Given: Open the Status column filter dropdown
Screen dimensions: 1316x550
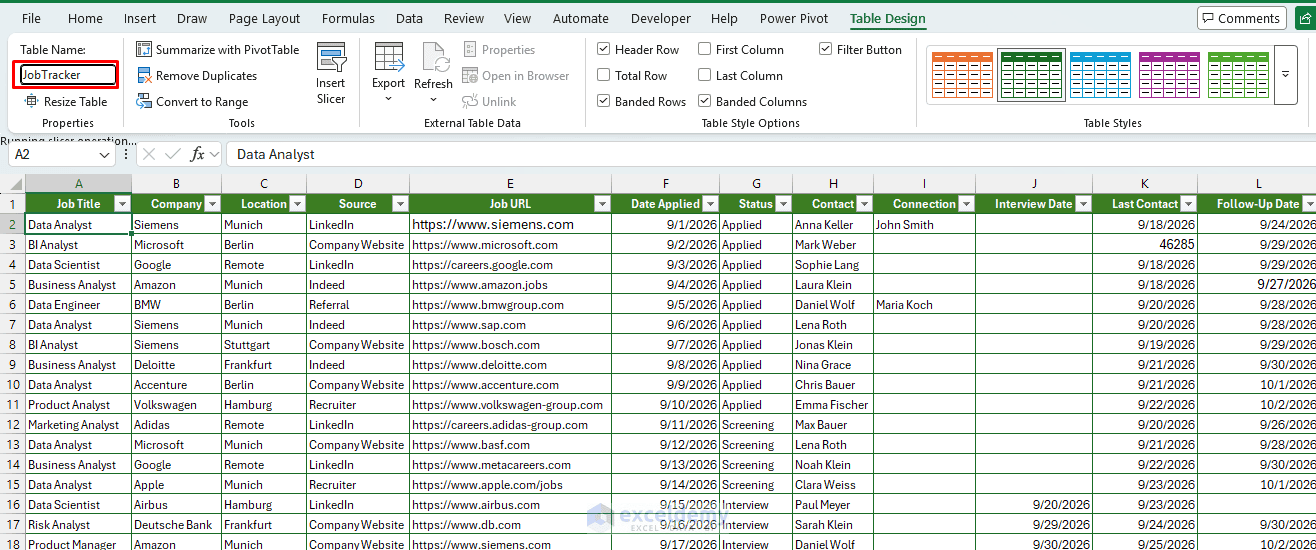Looking at the screenshot, I should click(x=783, y=204).
